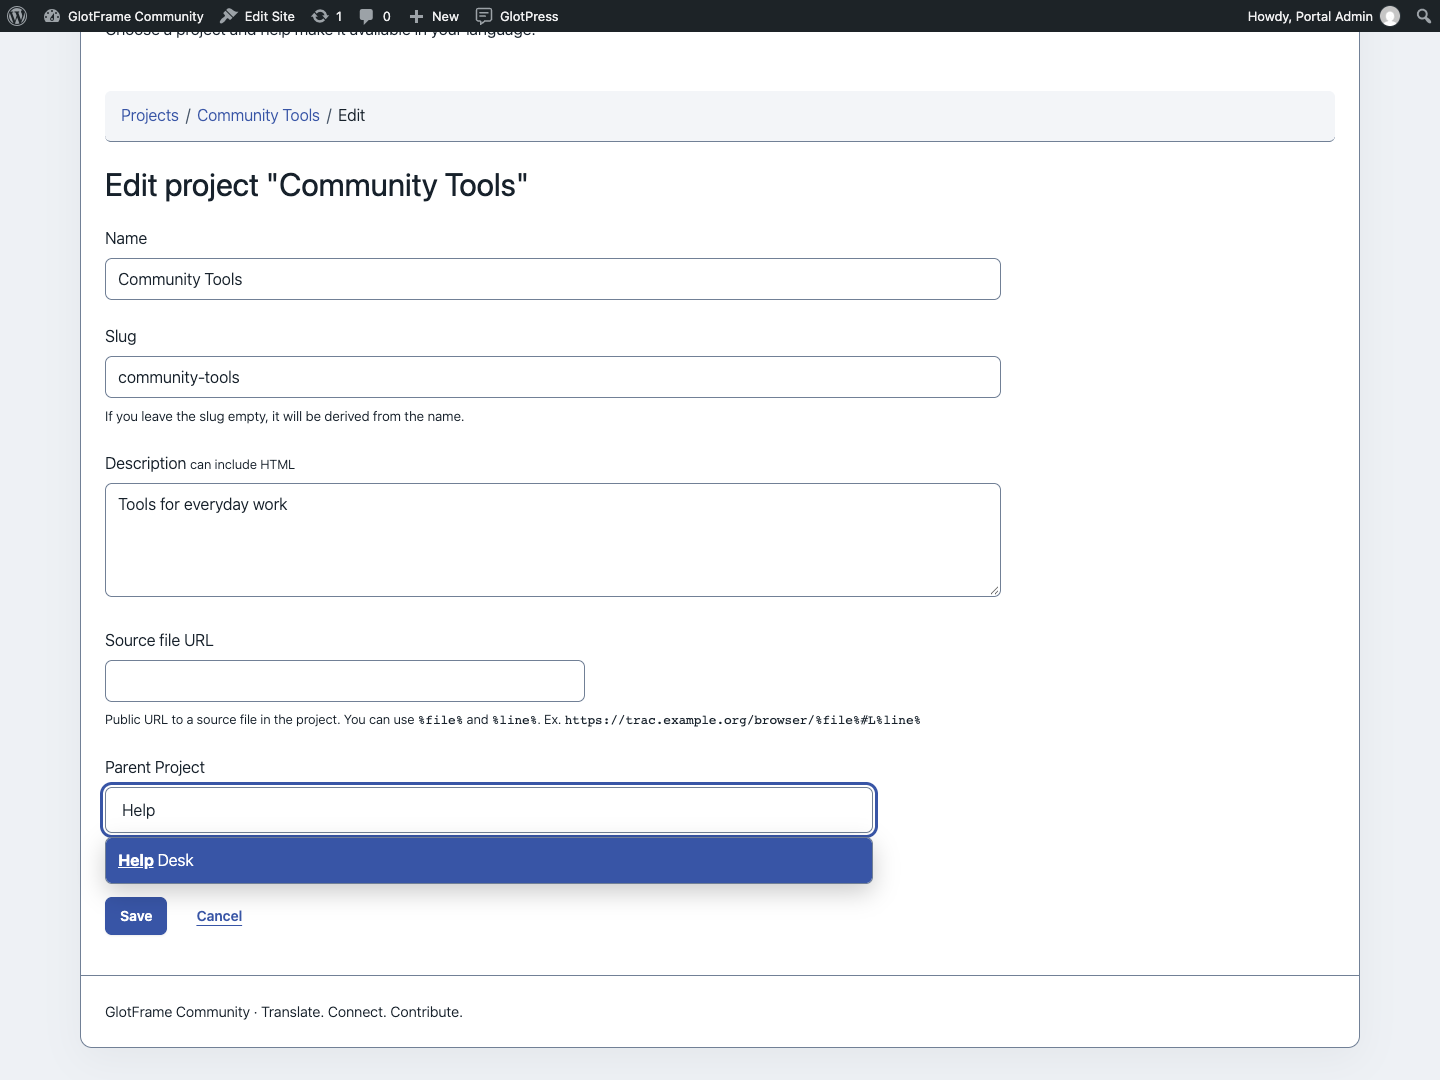Click the Name label

coord(126,238)
